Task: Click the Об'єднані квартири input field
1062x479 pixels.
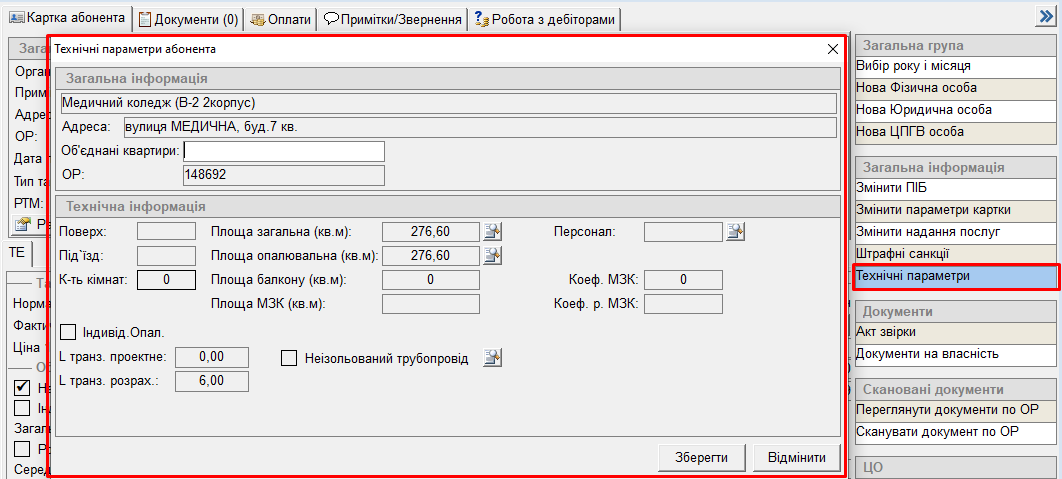Action: click(x=284, y=151)
